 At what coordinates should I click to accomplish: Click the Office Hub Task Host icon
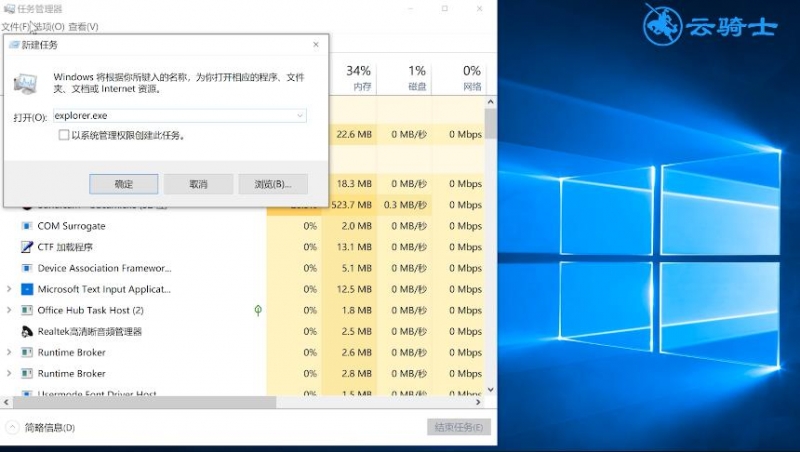click(27, 310)
